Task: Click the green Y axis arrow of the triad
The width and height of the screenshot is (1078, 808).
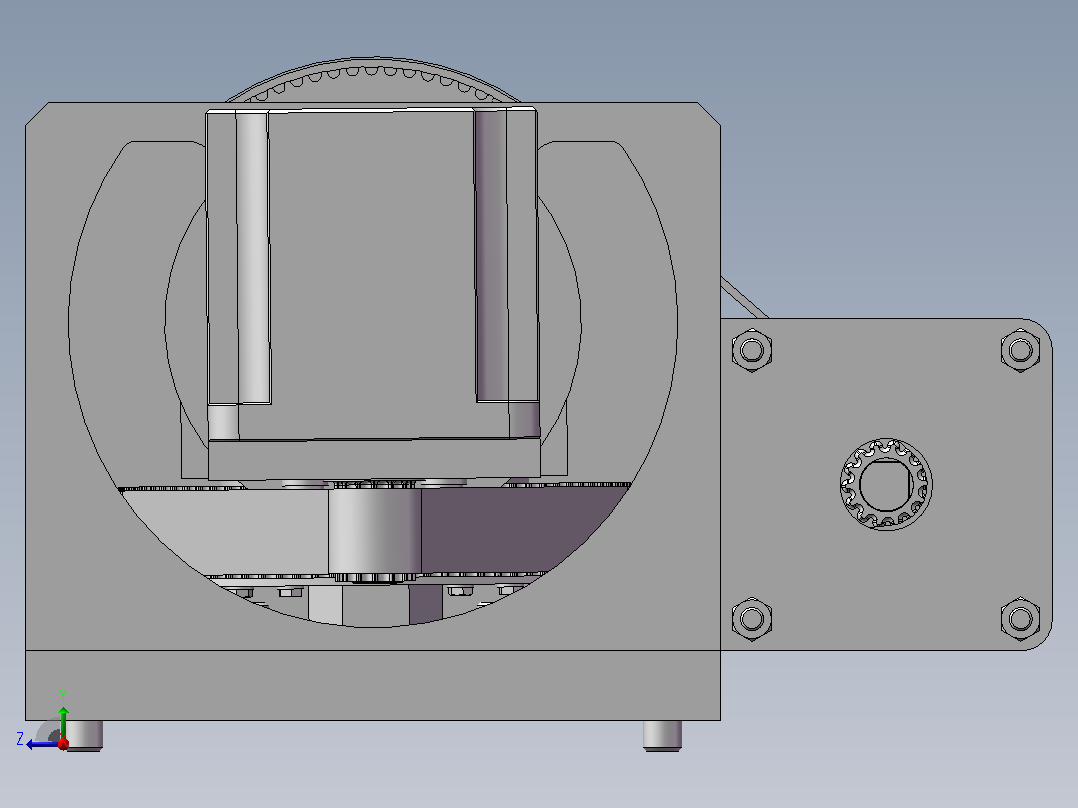Action: tap(63, 721)
